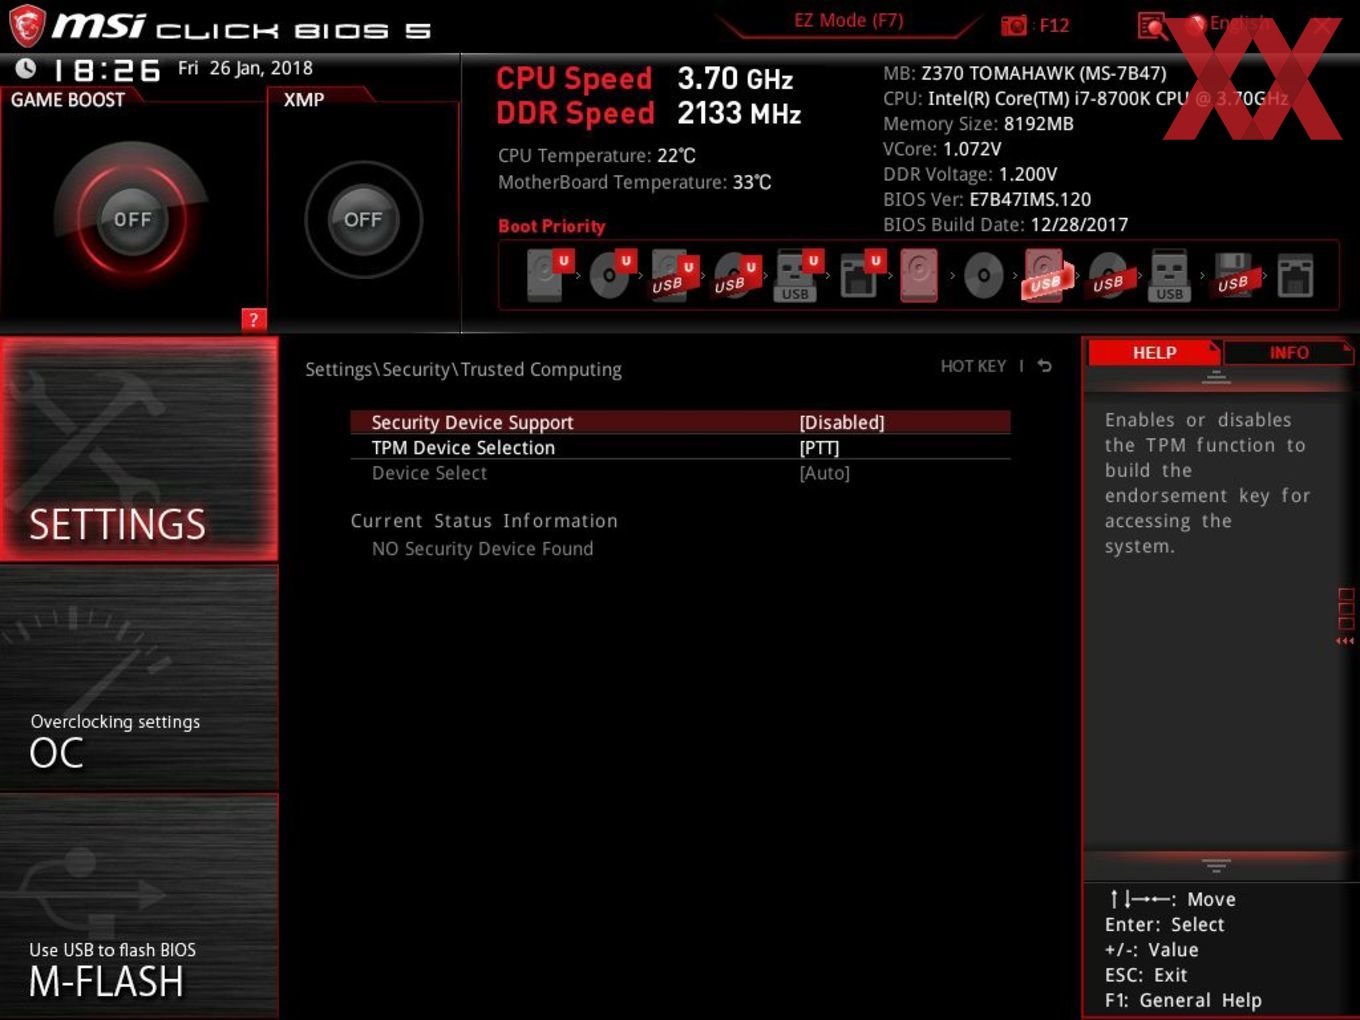Screen dimensions: 1360x1020
Task: Click the system clock showing 18:26
Action: pos(107,70)
